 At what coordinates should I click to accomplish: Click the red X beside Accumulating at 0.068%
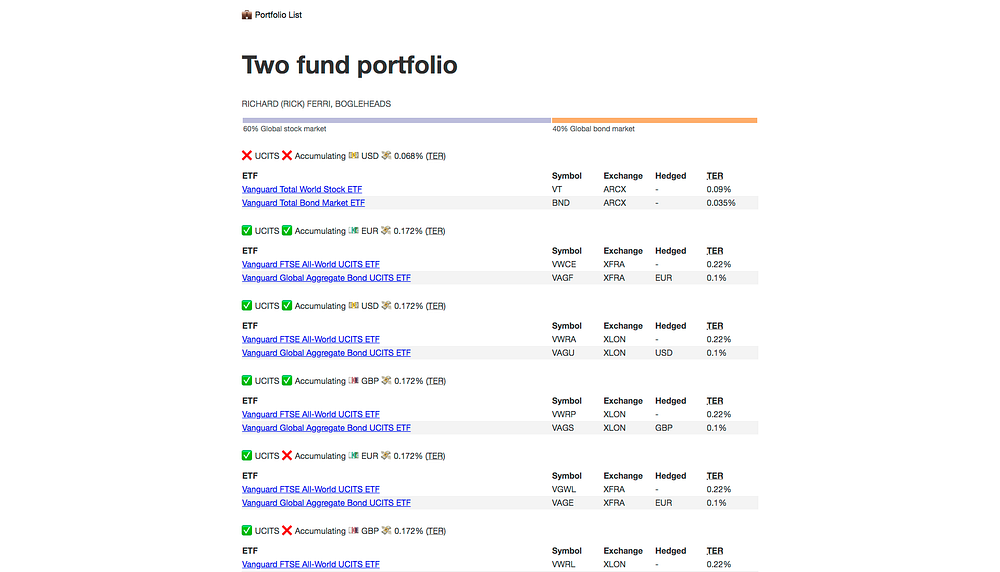[x=287, y=156]
